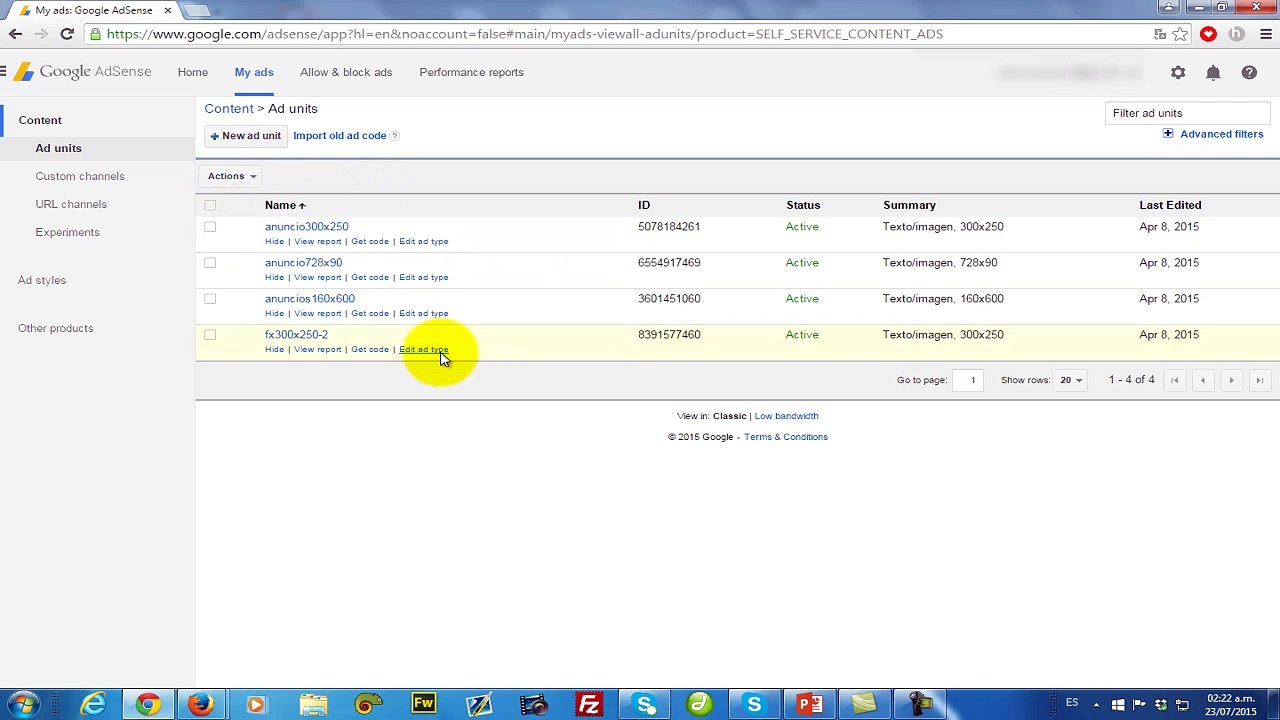Open the Windows Start menu

[x=22, y=705]
